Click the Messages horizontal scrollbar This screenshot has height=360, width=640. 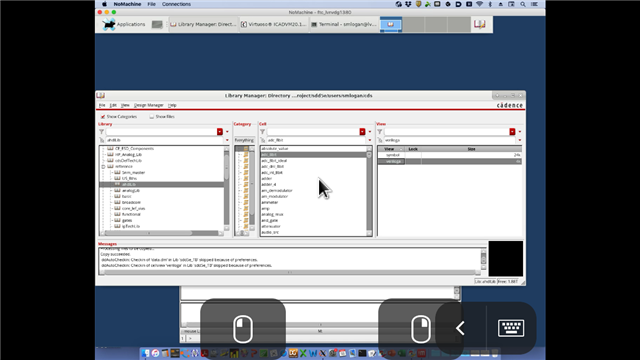pos(290,272)
